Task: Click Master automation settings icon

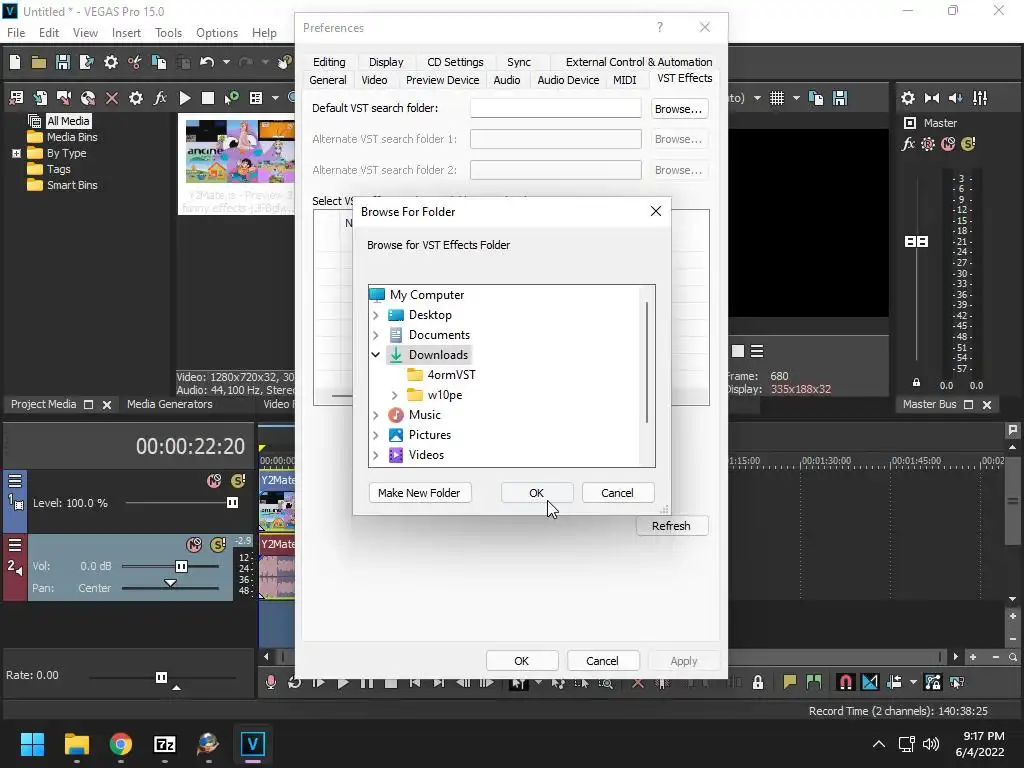Action: 928,144
